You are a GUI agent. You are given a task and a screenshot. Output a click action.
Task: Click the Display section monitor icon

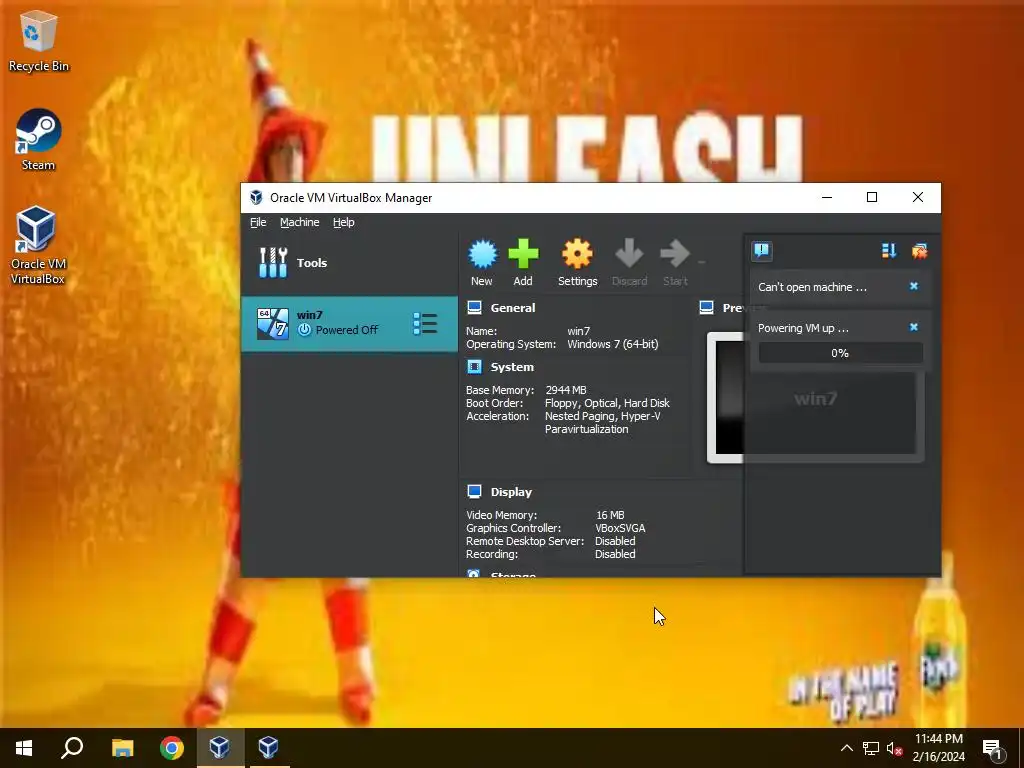point(475,492)
